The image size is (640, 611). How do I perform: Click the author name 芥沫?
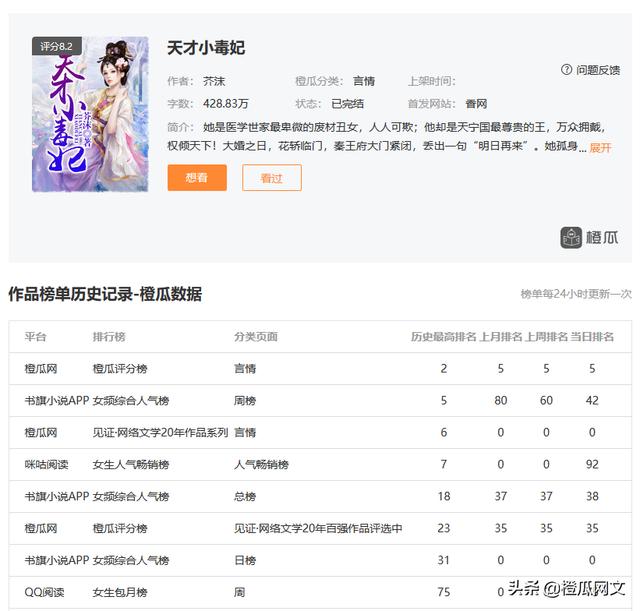[214, 81]
